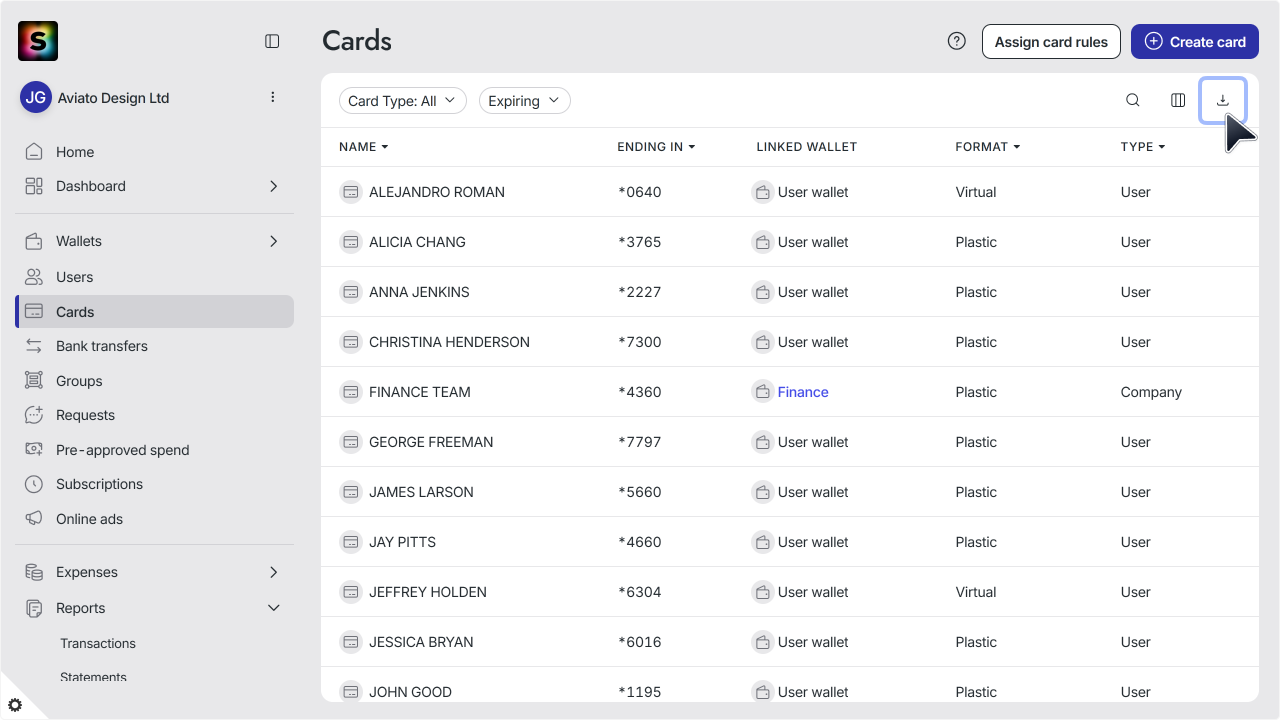Click the search magnifier icon
Screen dimensions: 1280x720
point(1133,100)
